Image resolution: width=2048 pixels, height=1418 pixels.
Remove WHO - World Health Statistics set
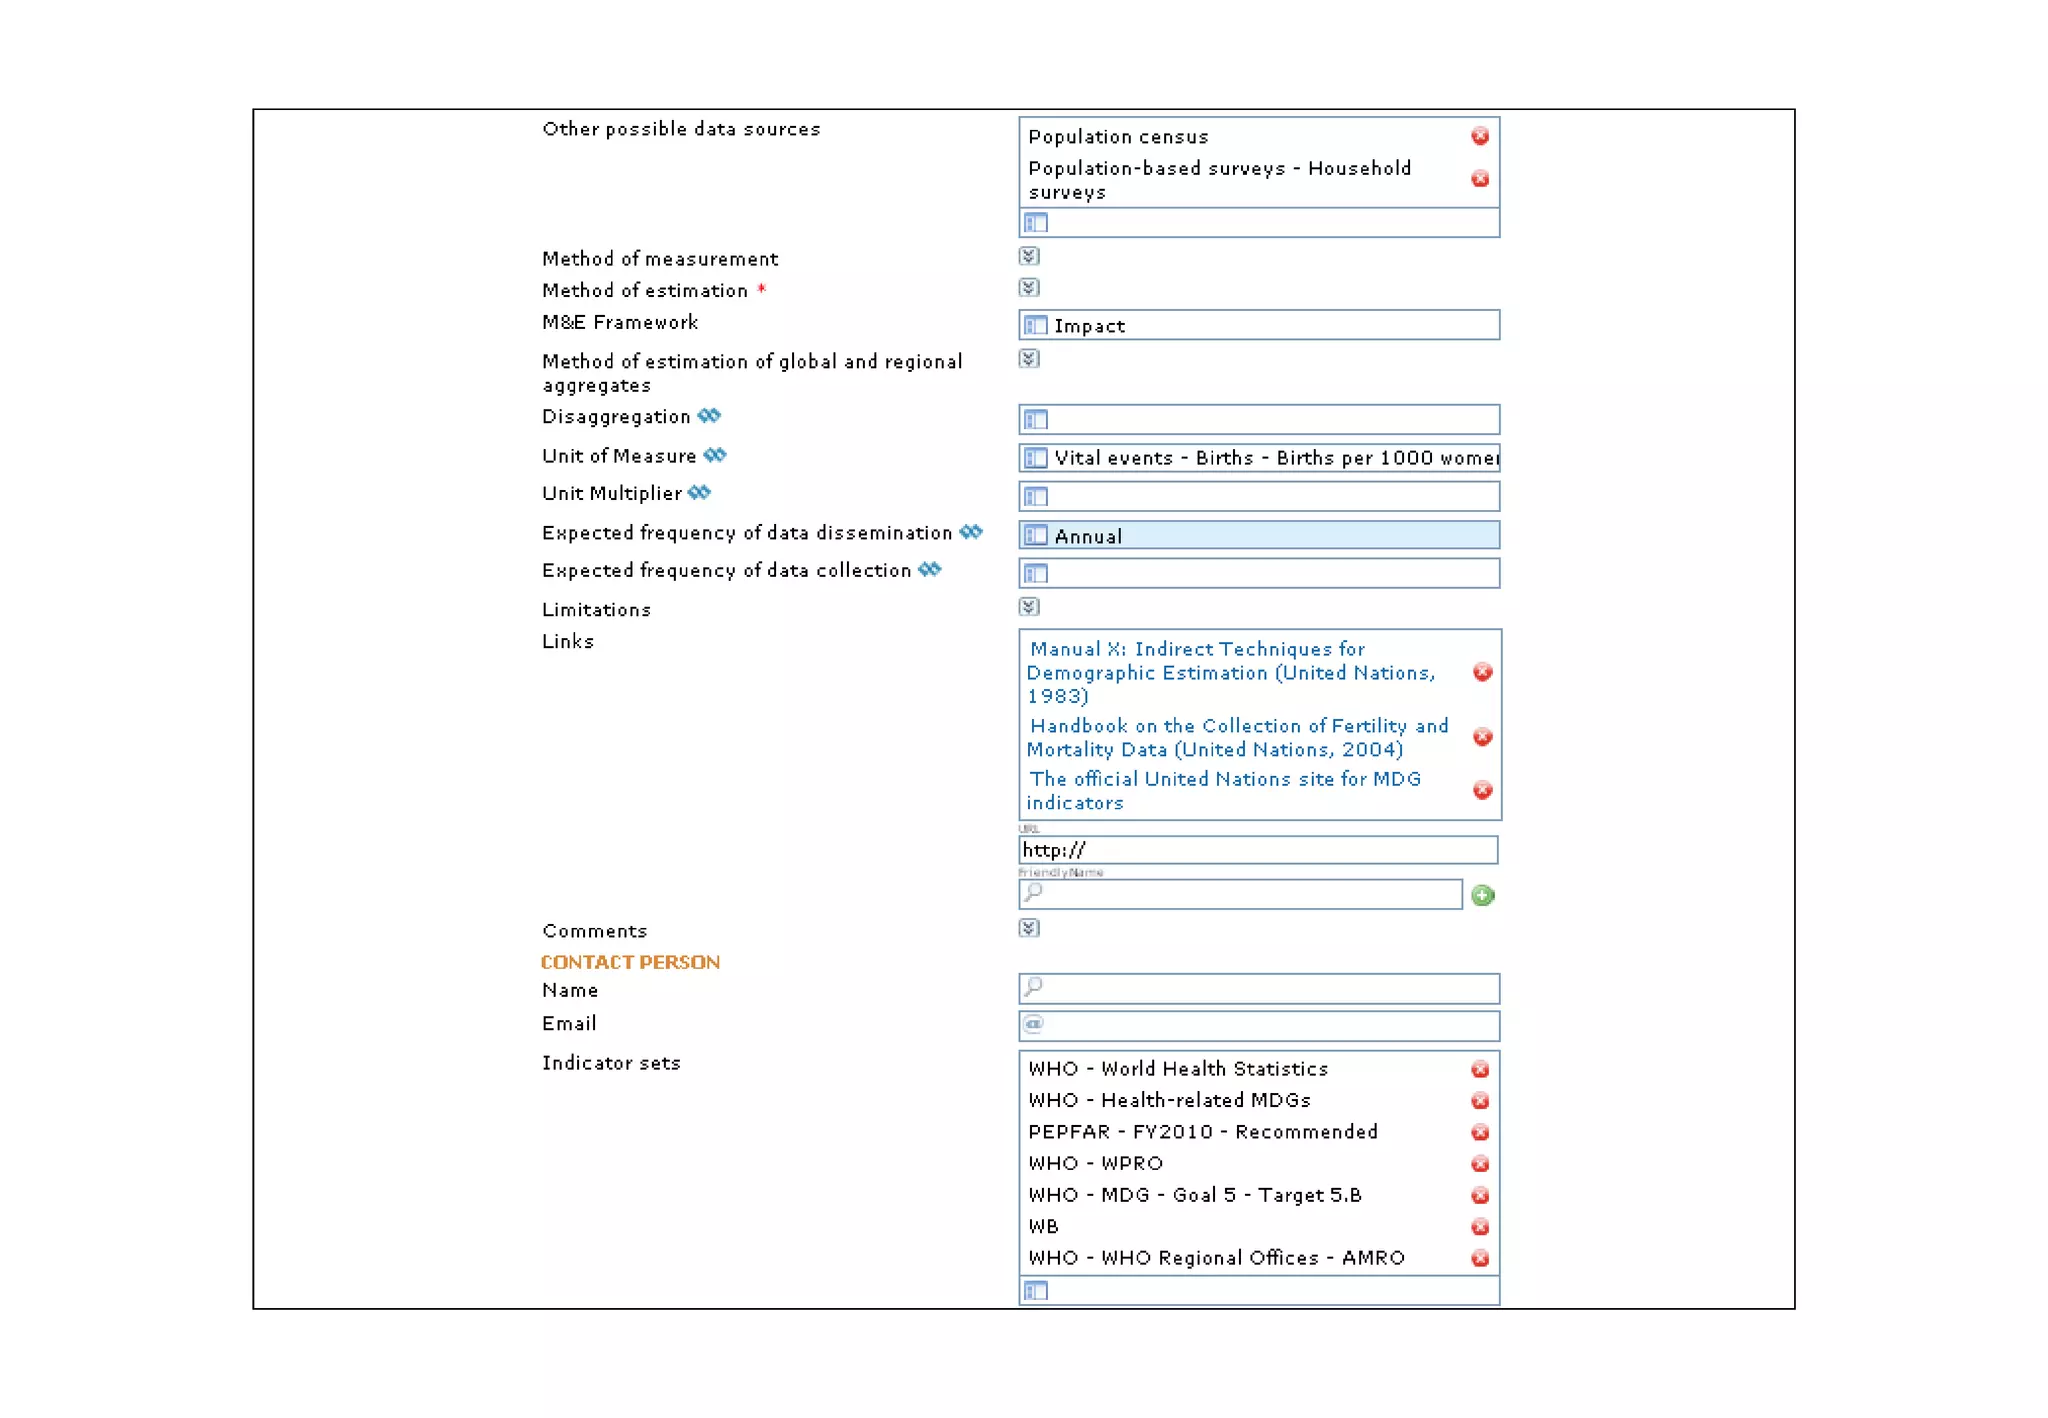click(x=1479, y=1069)
